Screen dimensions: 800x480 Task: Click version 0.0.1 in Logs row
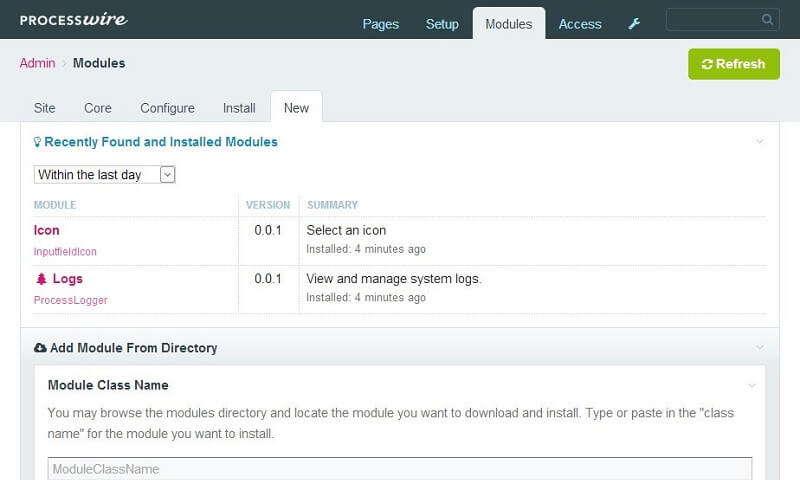[268, 279]
